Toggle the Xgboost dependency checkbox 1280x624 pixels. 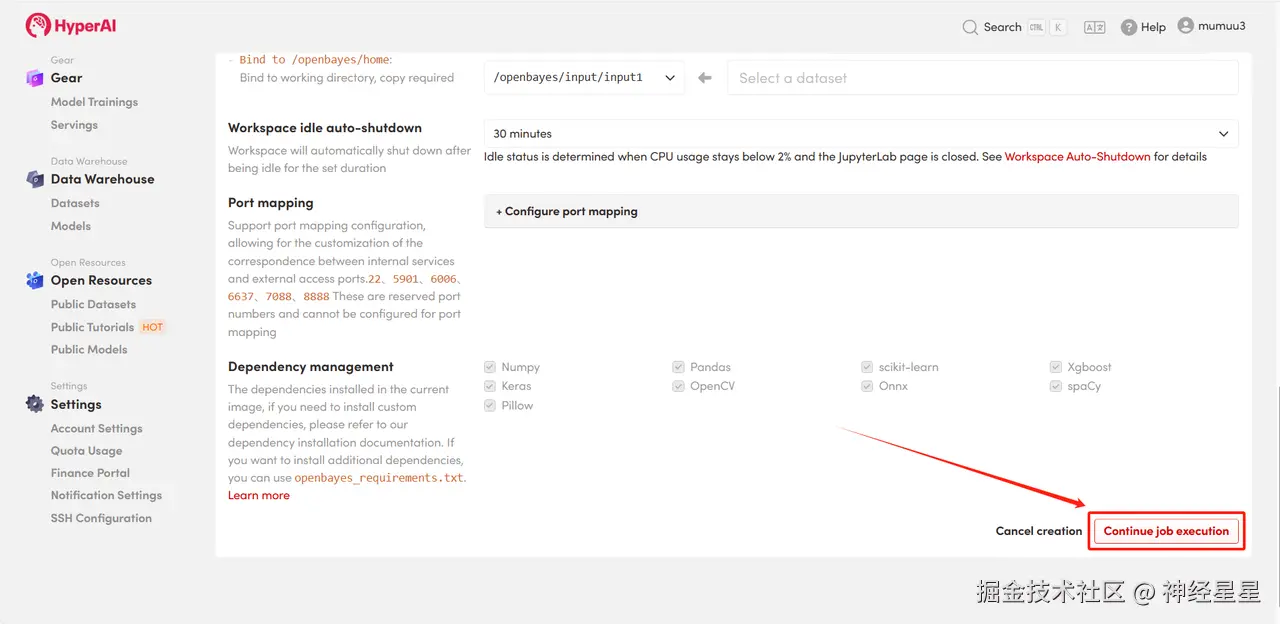point(1057,367)
